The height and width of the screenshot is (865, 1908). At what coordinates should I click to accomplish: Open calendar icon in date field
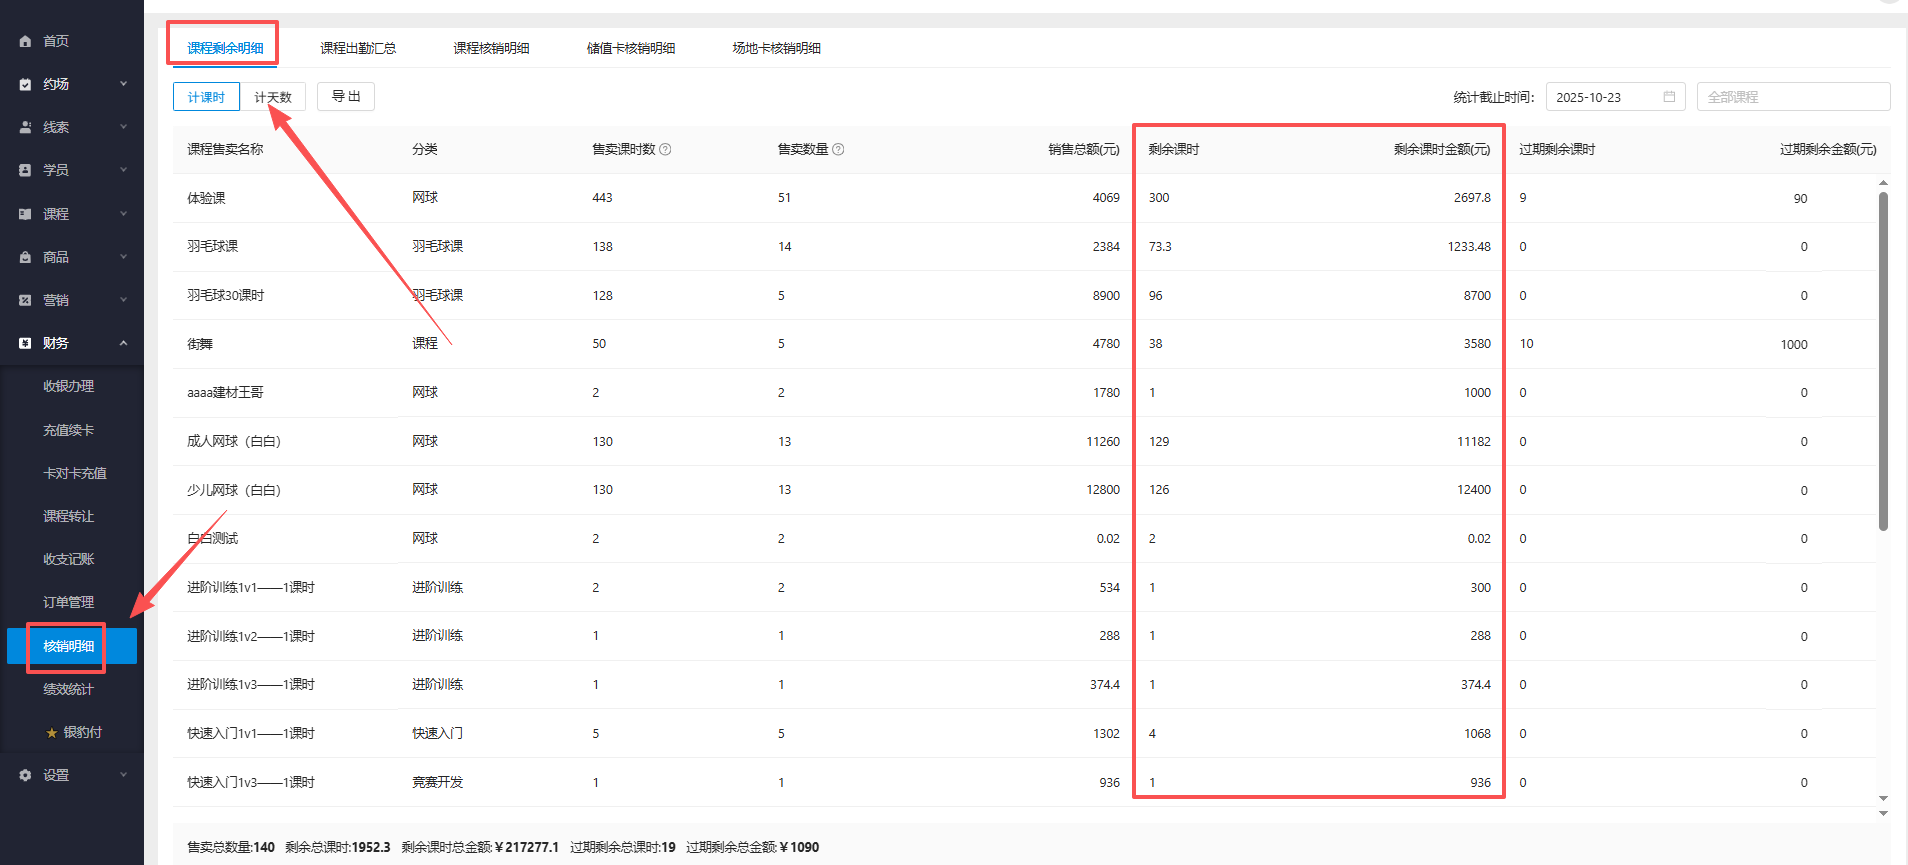1669,97
